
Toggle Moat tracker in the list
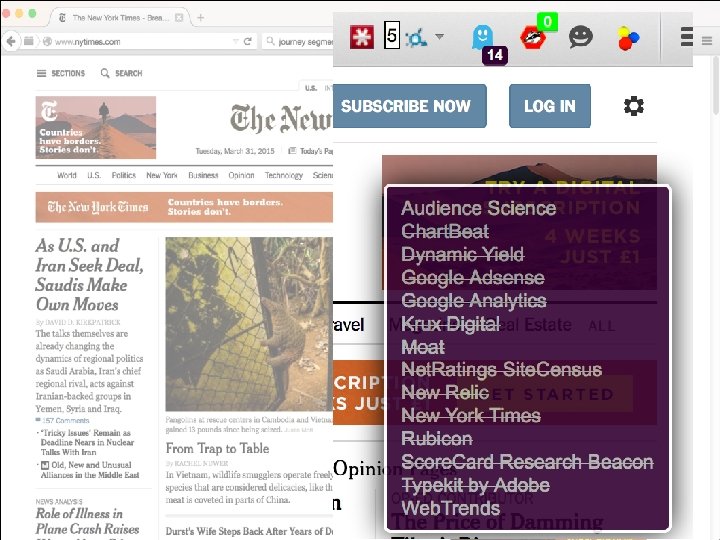[423, 347]
